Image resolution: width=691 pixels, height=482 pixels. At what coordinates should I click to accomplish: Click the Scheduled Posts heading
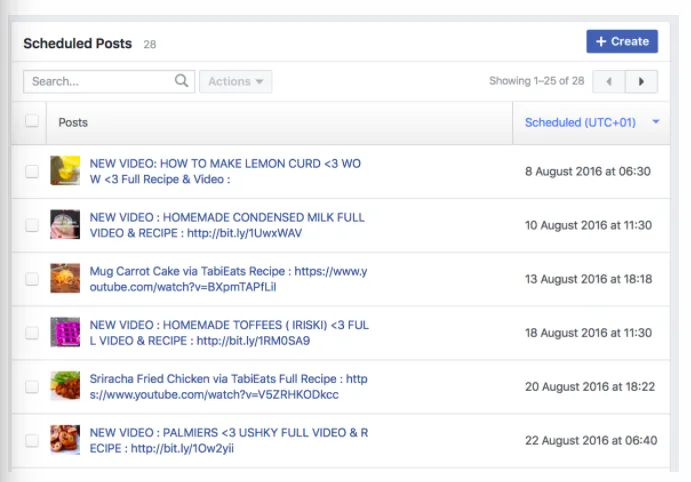78,43
